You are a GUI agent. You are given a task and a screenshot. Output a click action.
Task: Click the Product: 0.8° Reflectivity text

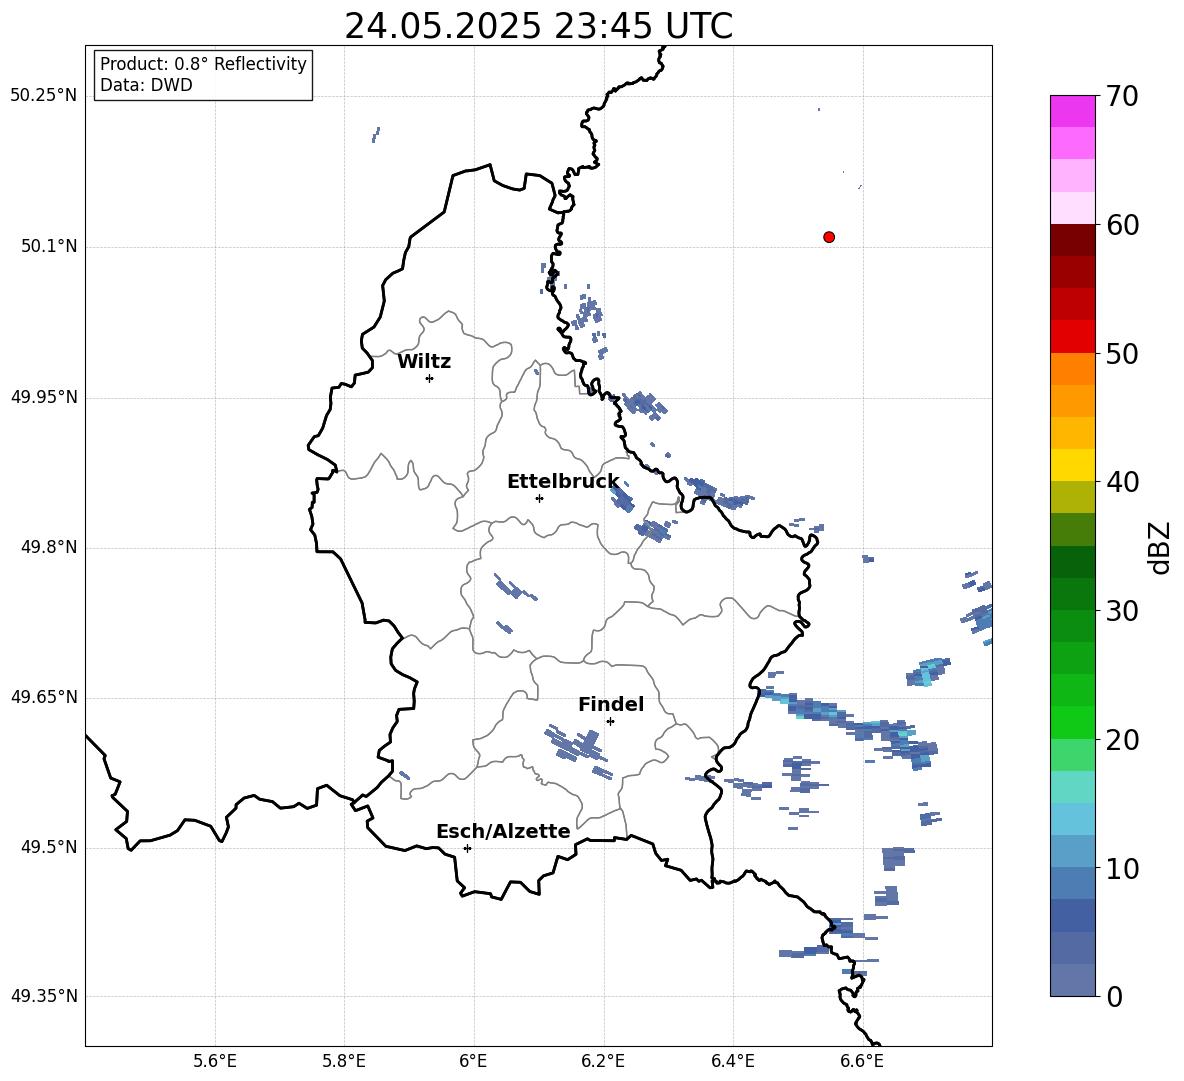tap(203, 64)
